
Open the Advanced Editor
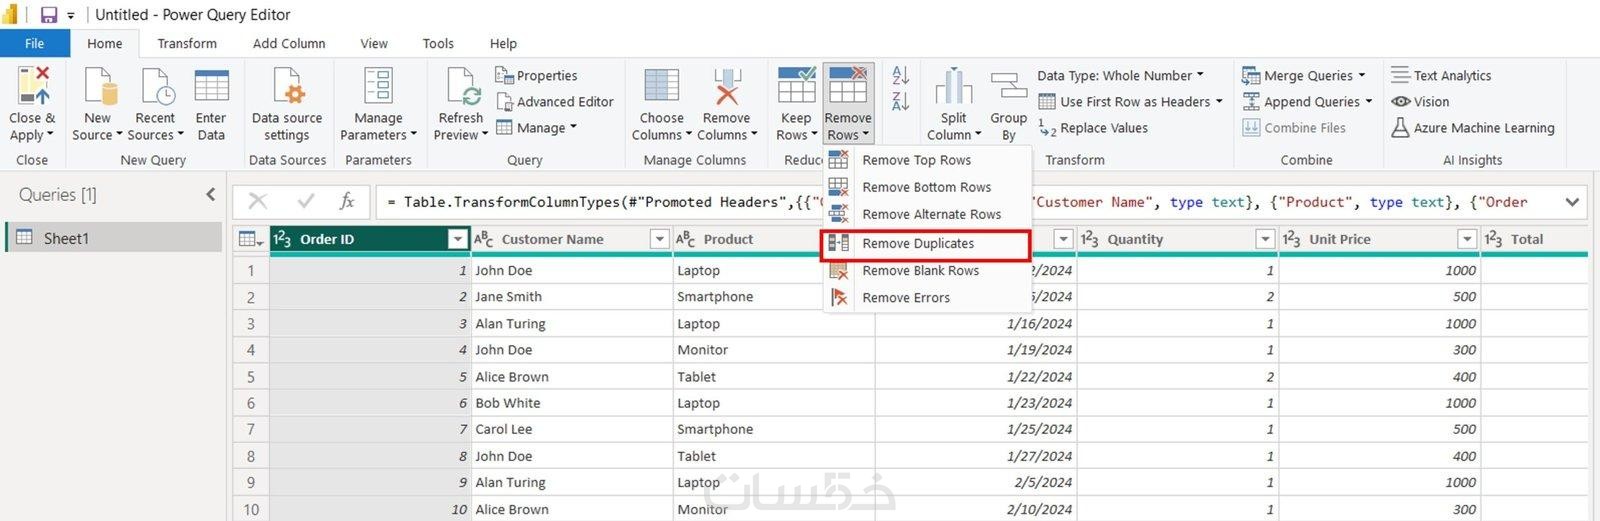(x=554, y=102)
